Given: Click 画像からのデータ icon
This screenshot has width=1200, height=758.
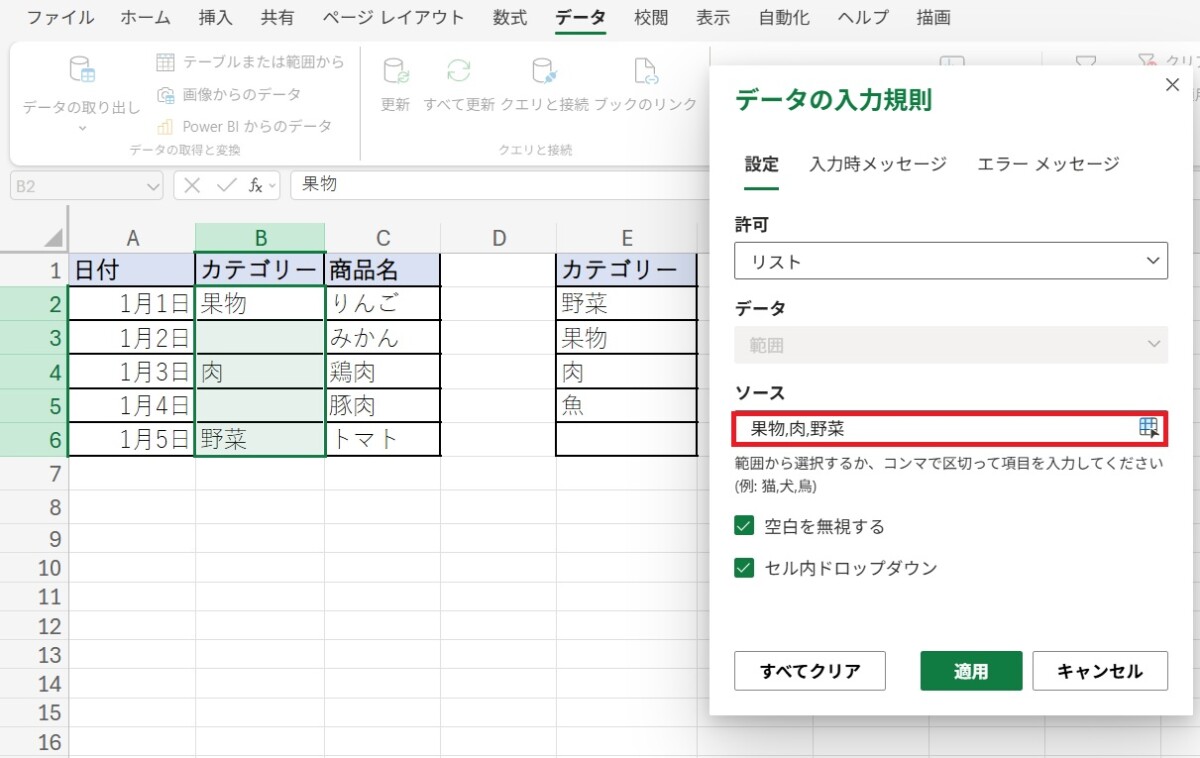Looking at the screenshot, I should (x=165, y=95).
